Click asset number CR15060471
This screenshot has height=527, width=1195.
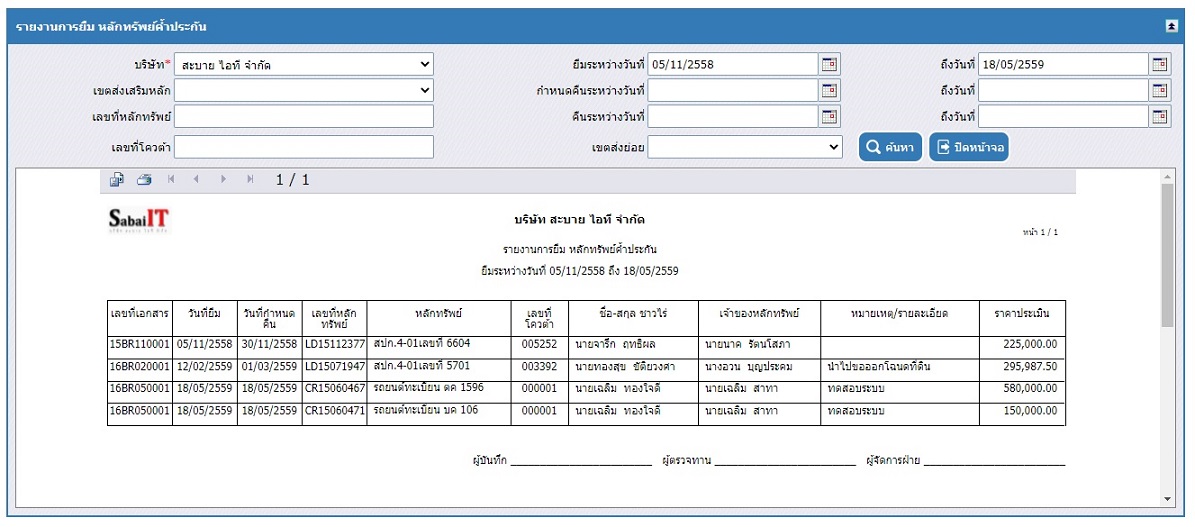[335, 411]
